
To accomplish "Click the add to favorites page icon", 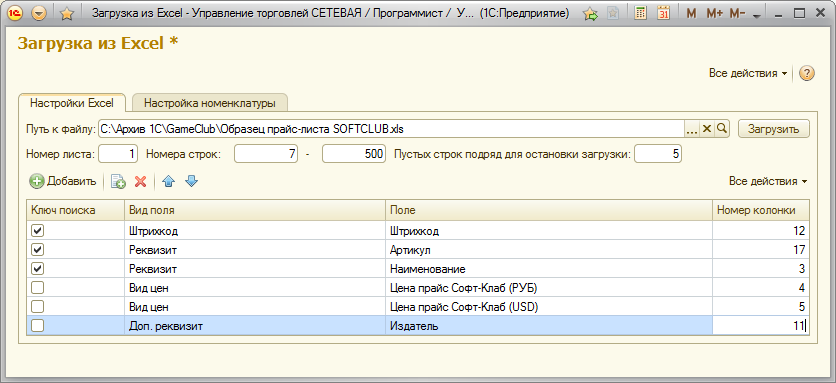I will [x=613, y=14].
